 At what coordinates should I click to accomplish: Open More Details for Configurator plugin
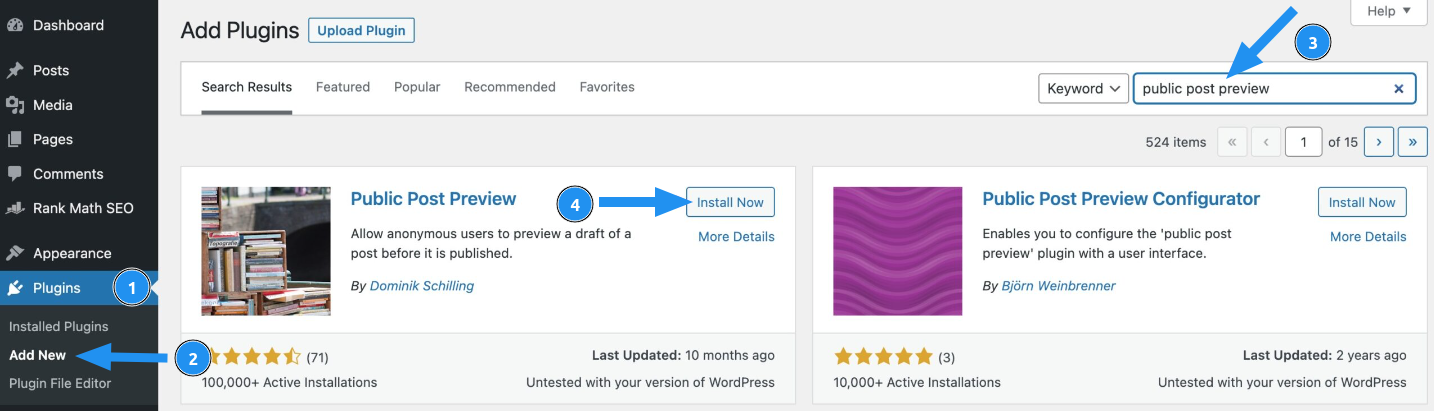click(x=1368, y=237)
